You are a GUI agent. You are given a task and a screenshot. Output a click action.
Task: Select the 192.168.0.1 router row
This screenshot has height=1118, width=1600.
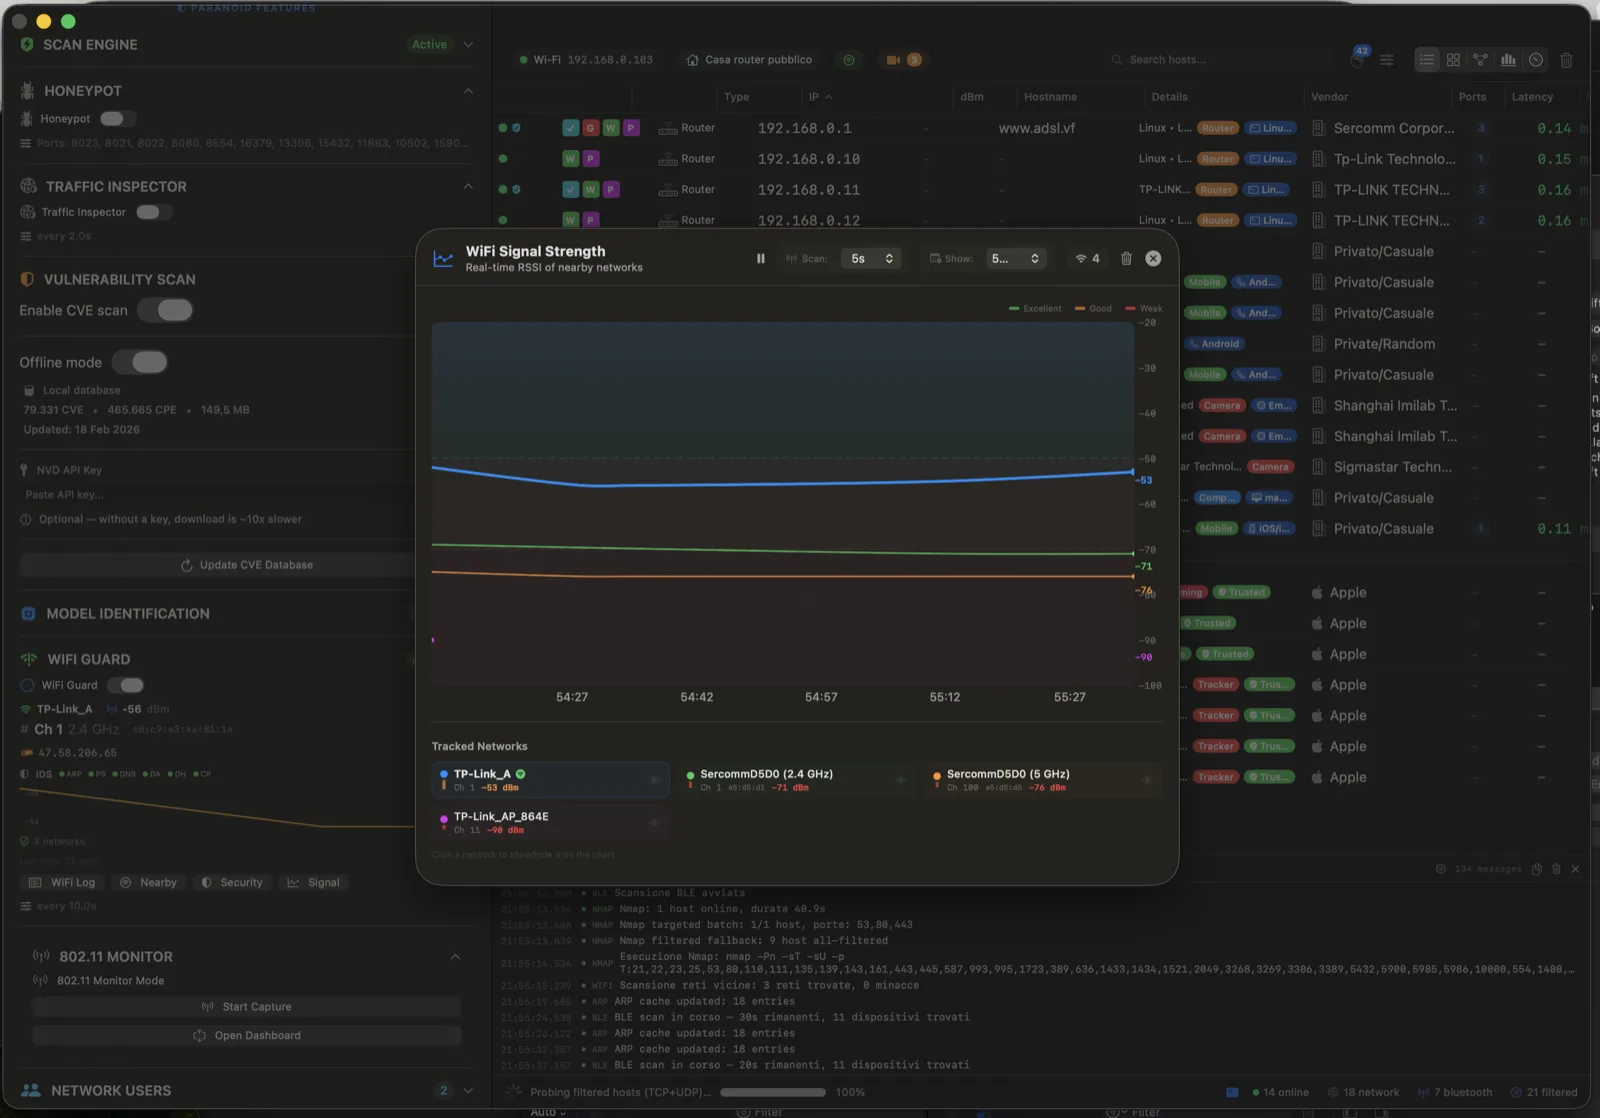(x=1040, y=128)
